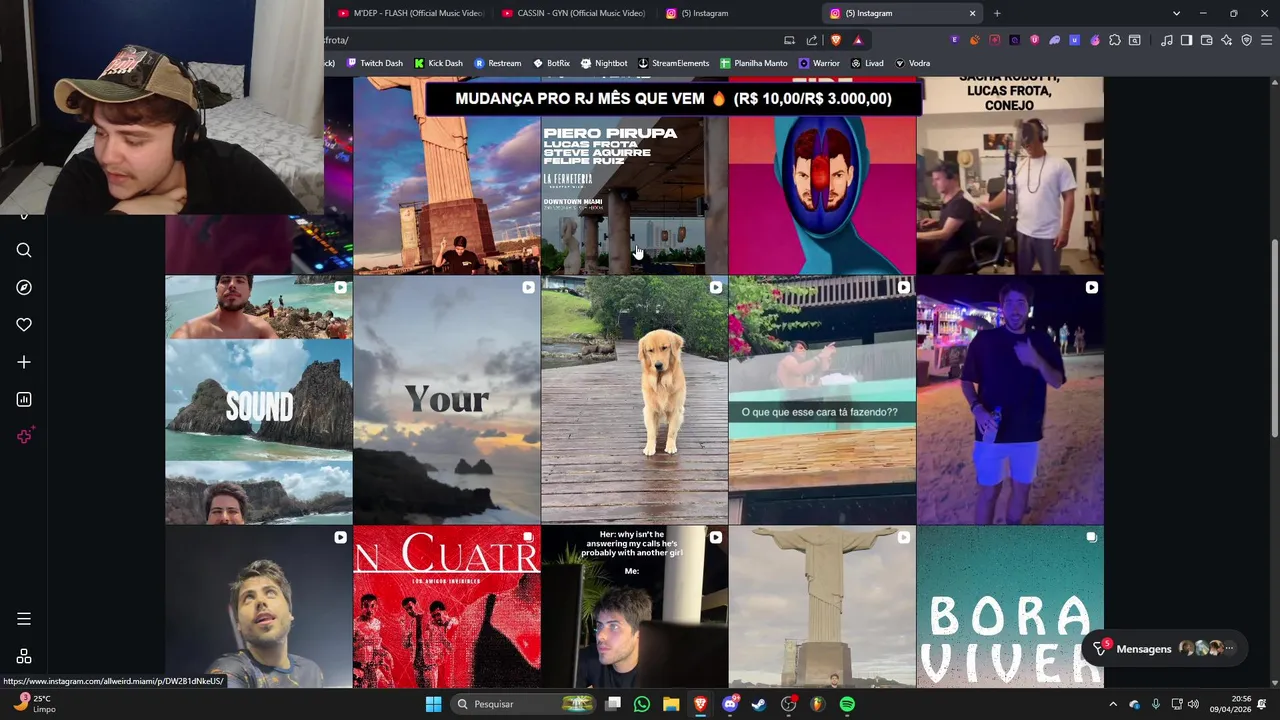Click the taskbar Pesquisar search box

click(522, 704)
